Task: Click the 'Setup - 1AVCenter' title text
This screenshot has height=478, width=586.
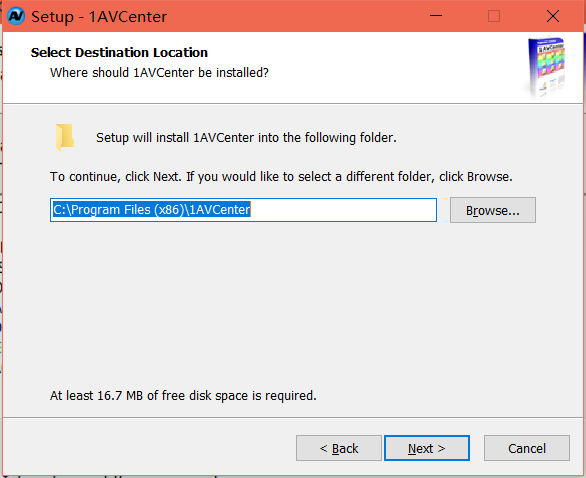Action: (99, 17)
